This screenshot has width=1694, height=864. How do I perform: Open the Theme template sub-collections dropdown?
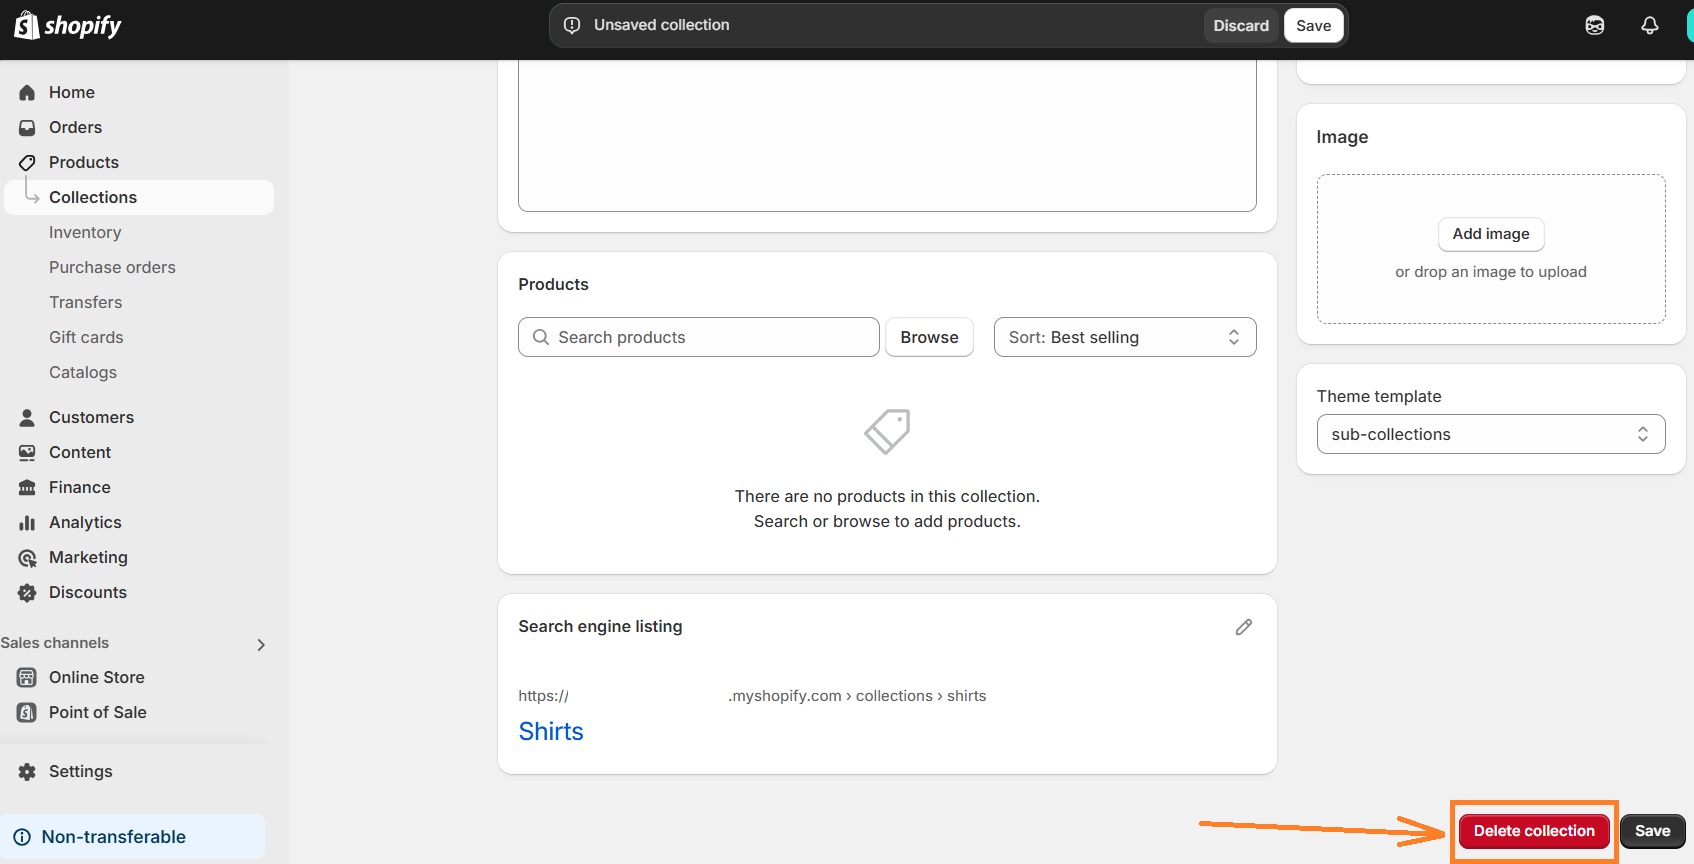point(1490,434)
